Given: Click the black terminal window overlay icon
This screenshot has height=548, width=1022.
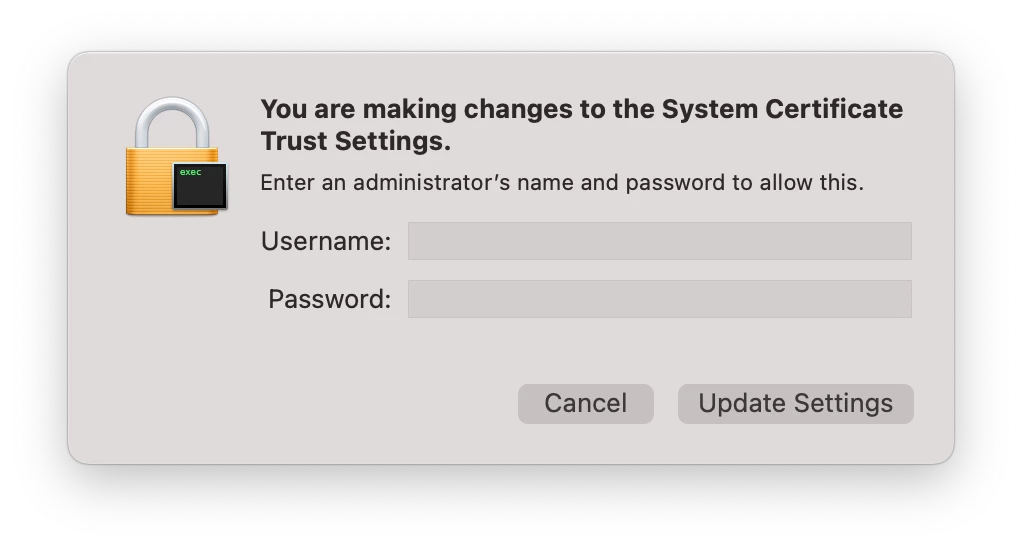Looking at the screenshot, I should [x=200, y=186].
